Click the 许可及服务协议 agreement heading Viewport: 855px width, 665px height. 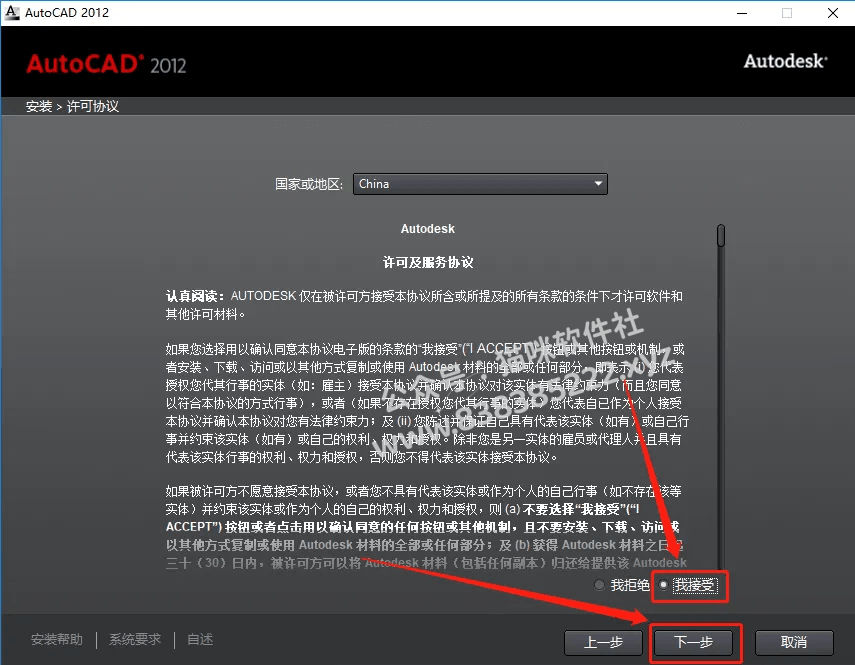pos(428,263)
